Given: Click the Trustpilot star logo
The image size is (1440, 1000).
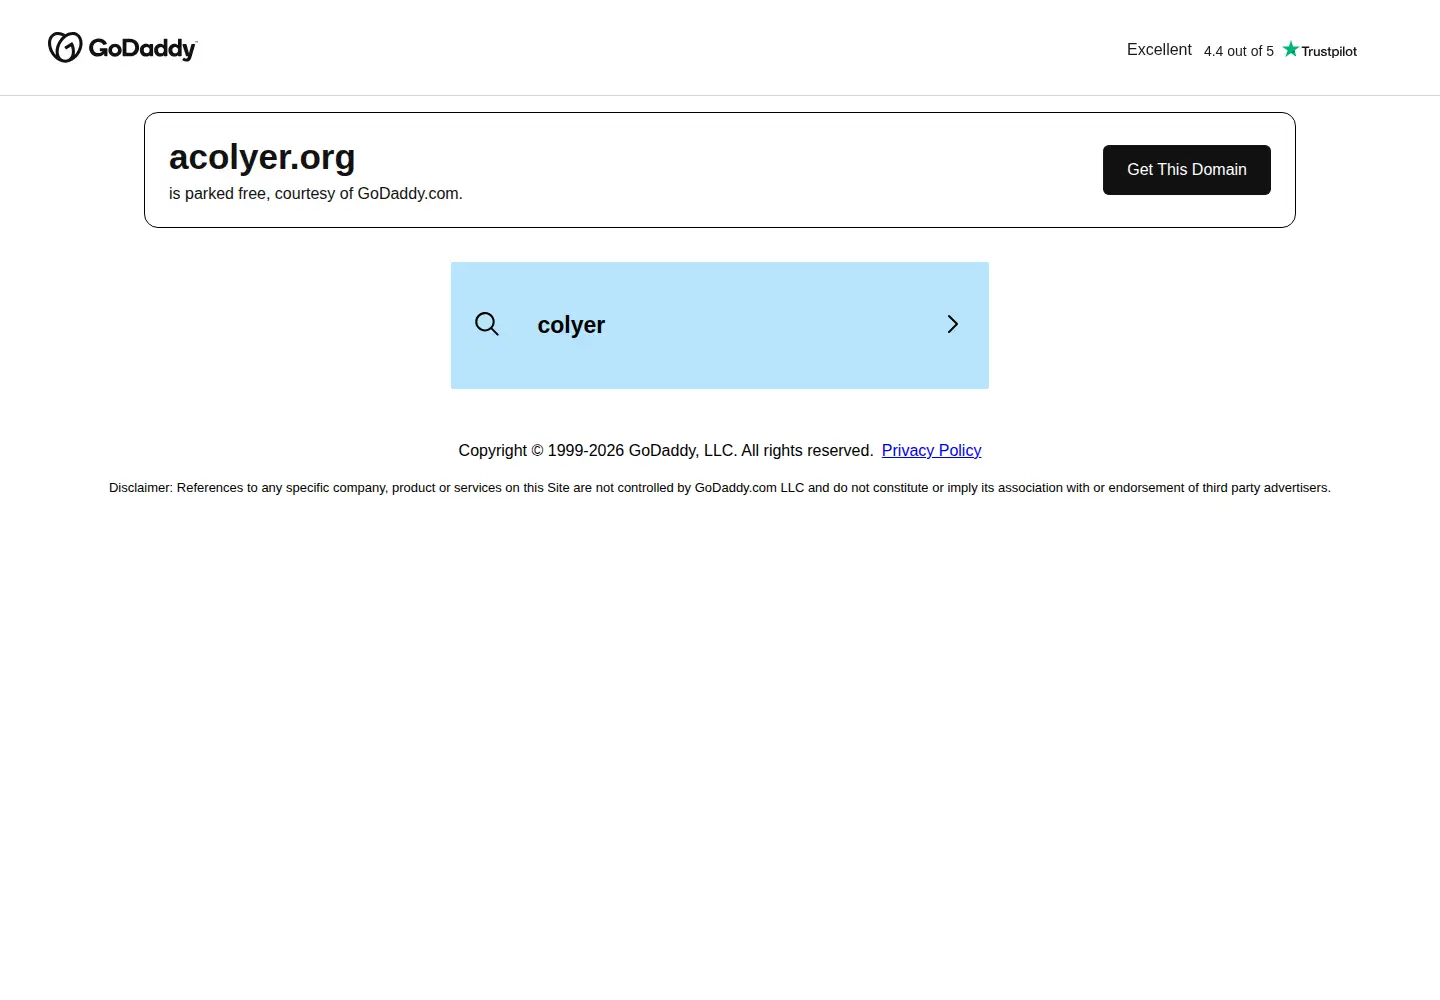Looking at the screenshot, I should tap(1320, 50).
